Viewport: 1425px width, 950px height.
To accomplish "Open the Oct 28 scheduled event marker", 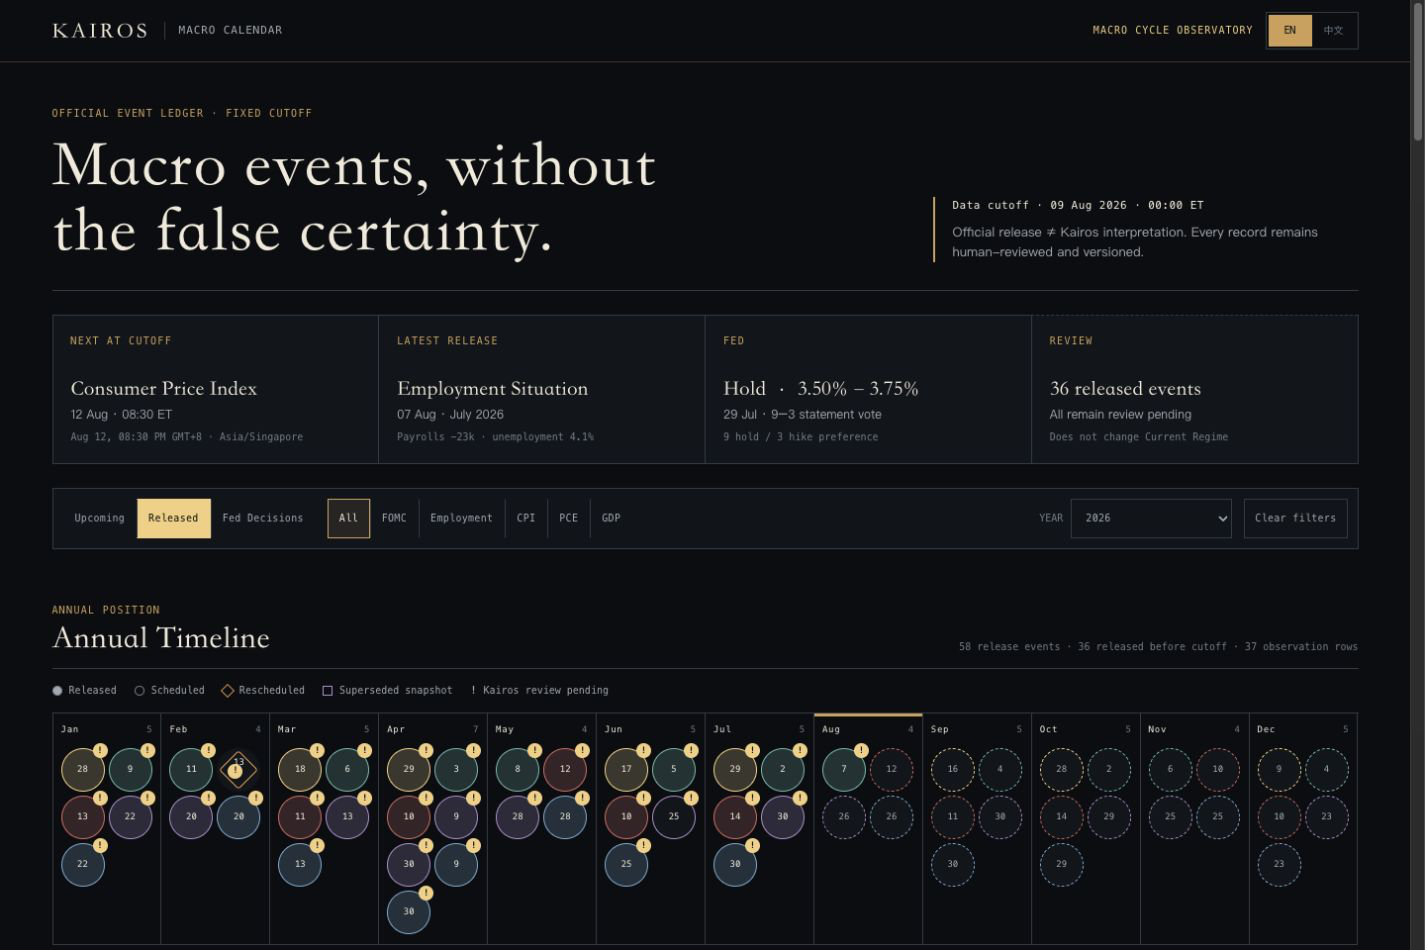I will tap(1061, 769).
